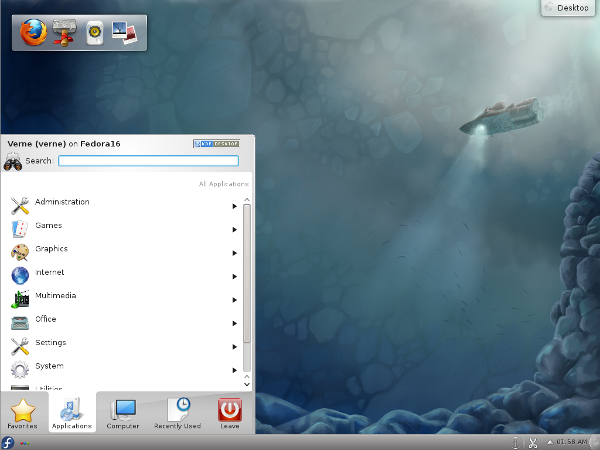Click the All Applications breadcrumb

click(x=223, y=184)
